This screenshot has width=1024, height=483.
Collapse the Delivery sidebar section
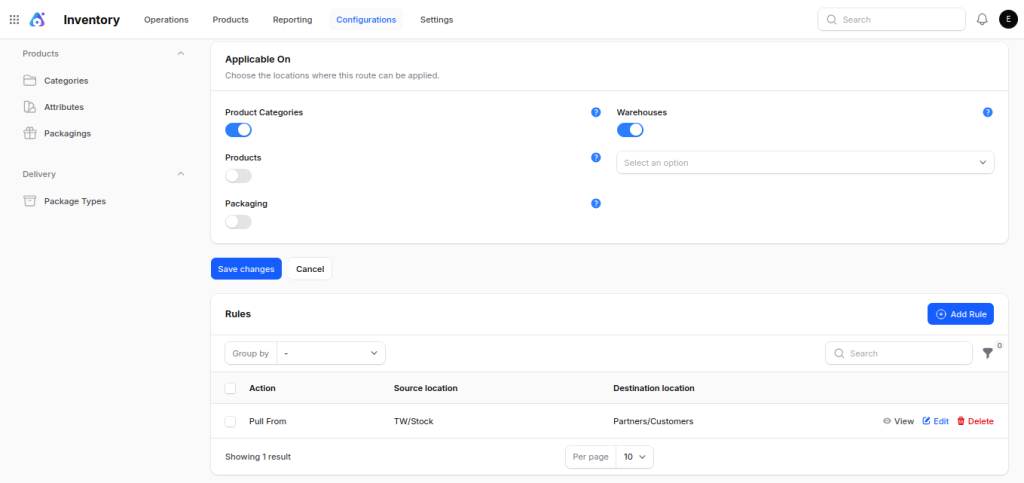pyautogui.click(x=181, y=174)
